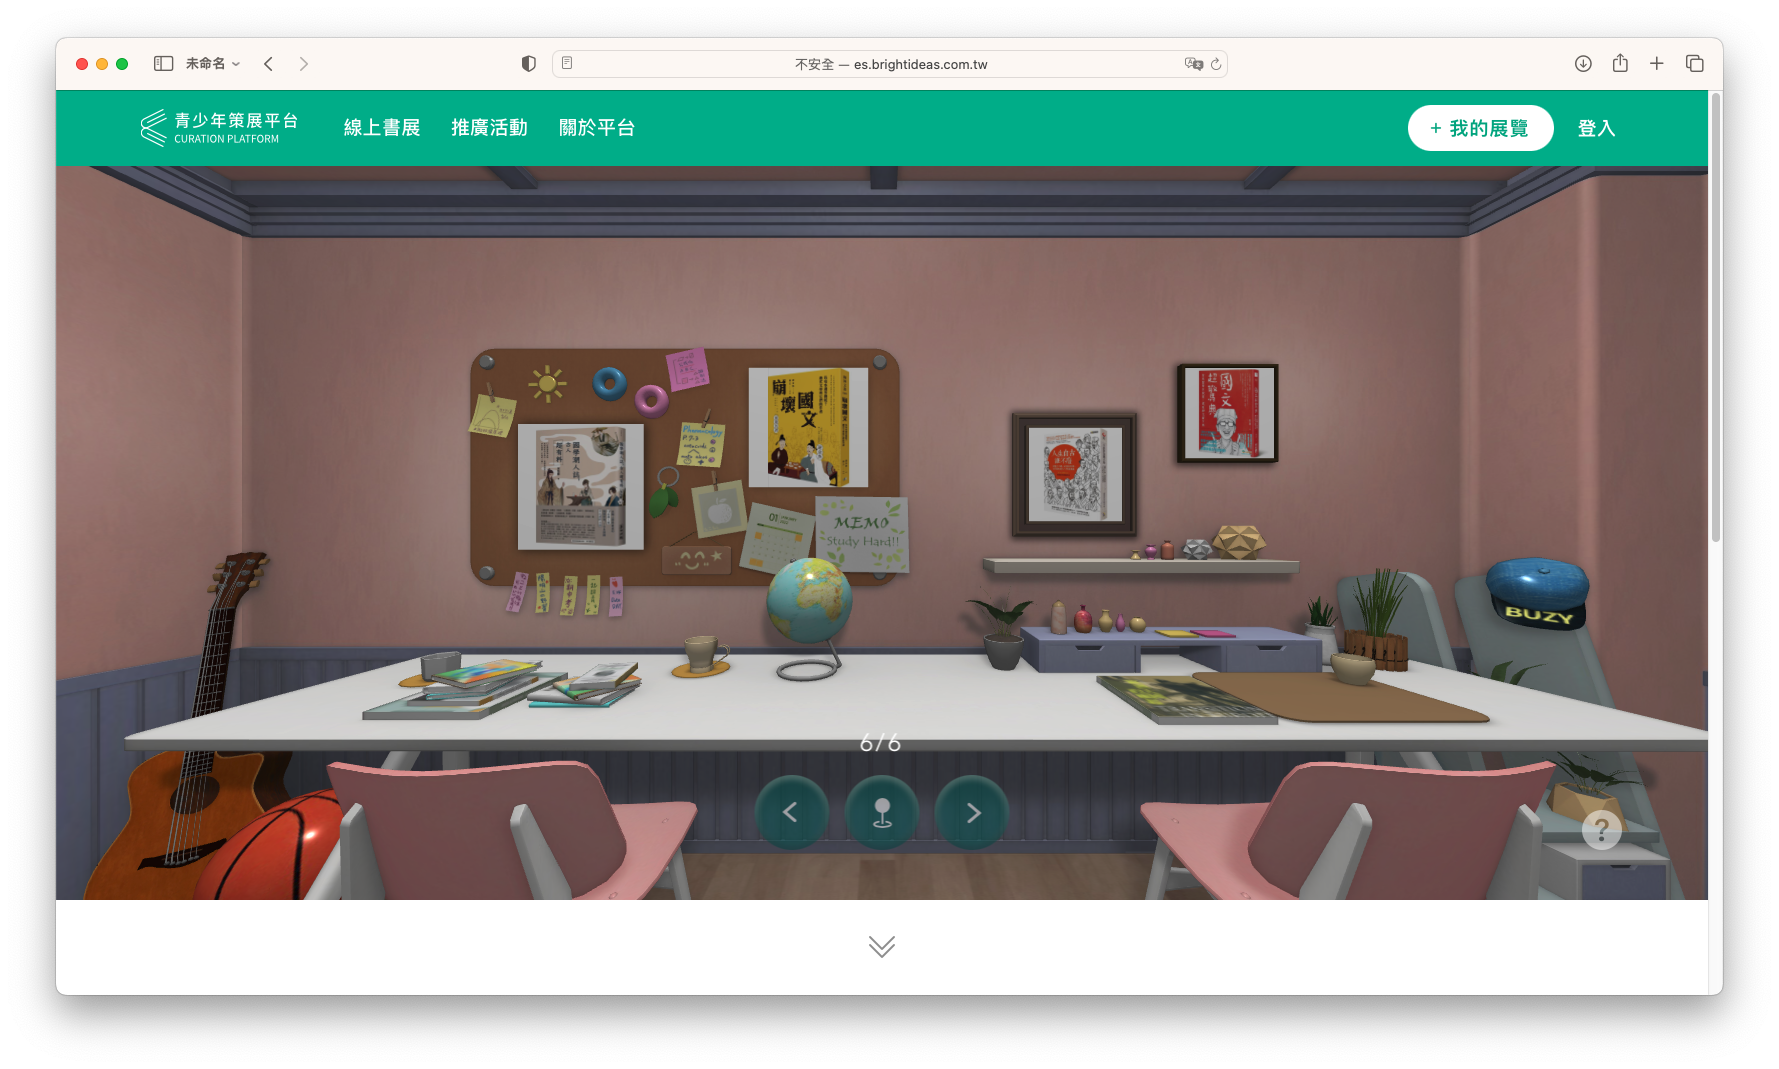1779x1069 pixels.
Task: Click the location pin viewpoint button
Action: 881,813
